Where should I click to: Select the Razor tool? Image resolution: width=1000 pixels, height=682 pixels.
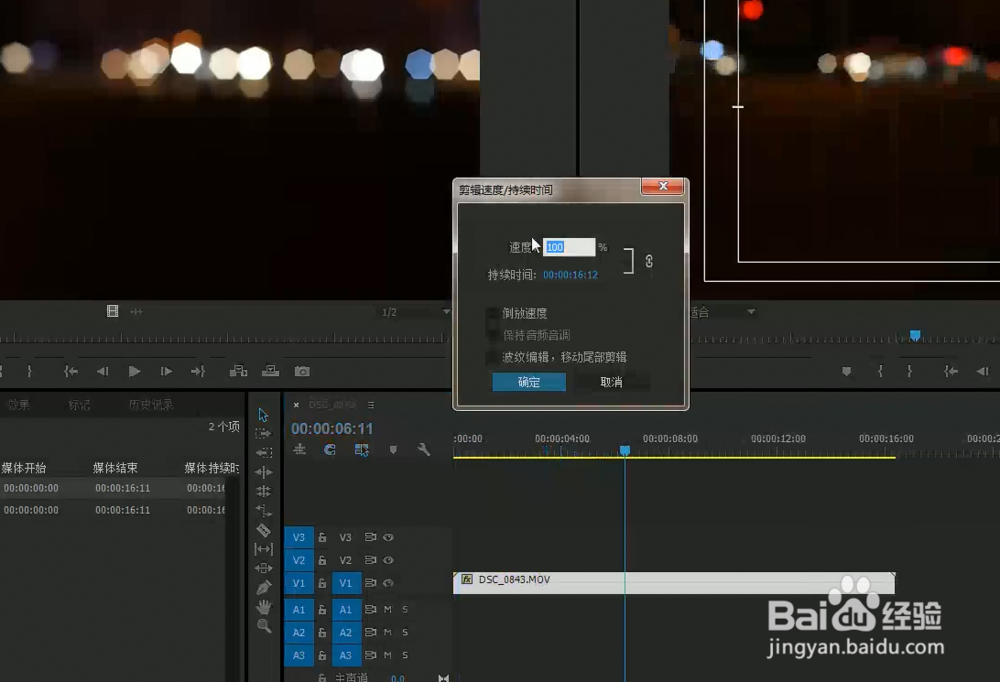point(263,530)
